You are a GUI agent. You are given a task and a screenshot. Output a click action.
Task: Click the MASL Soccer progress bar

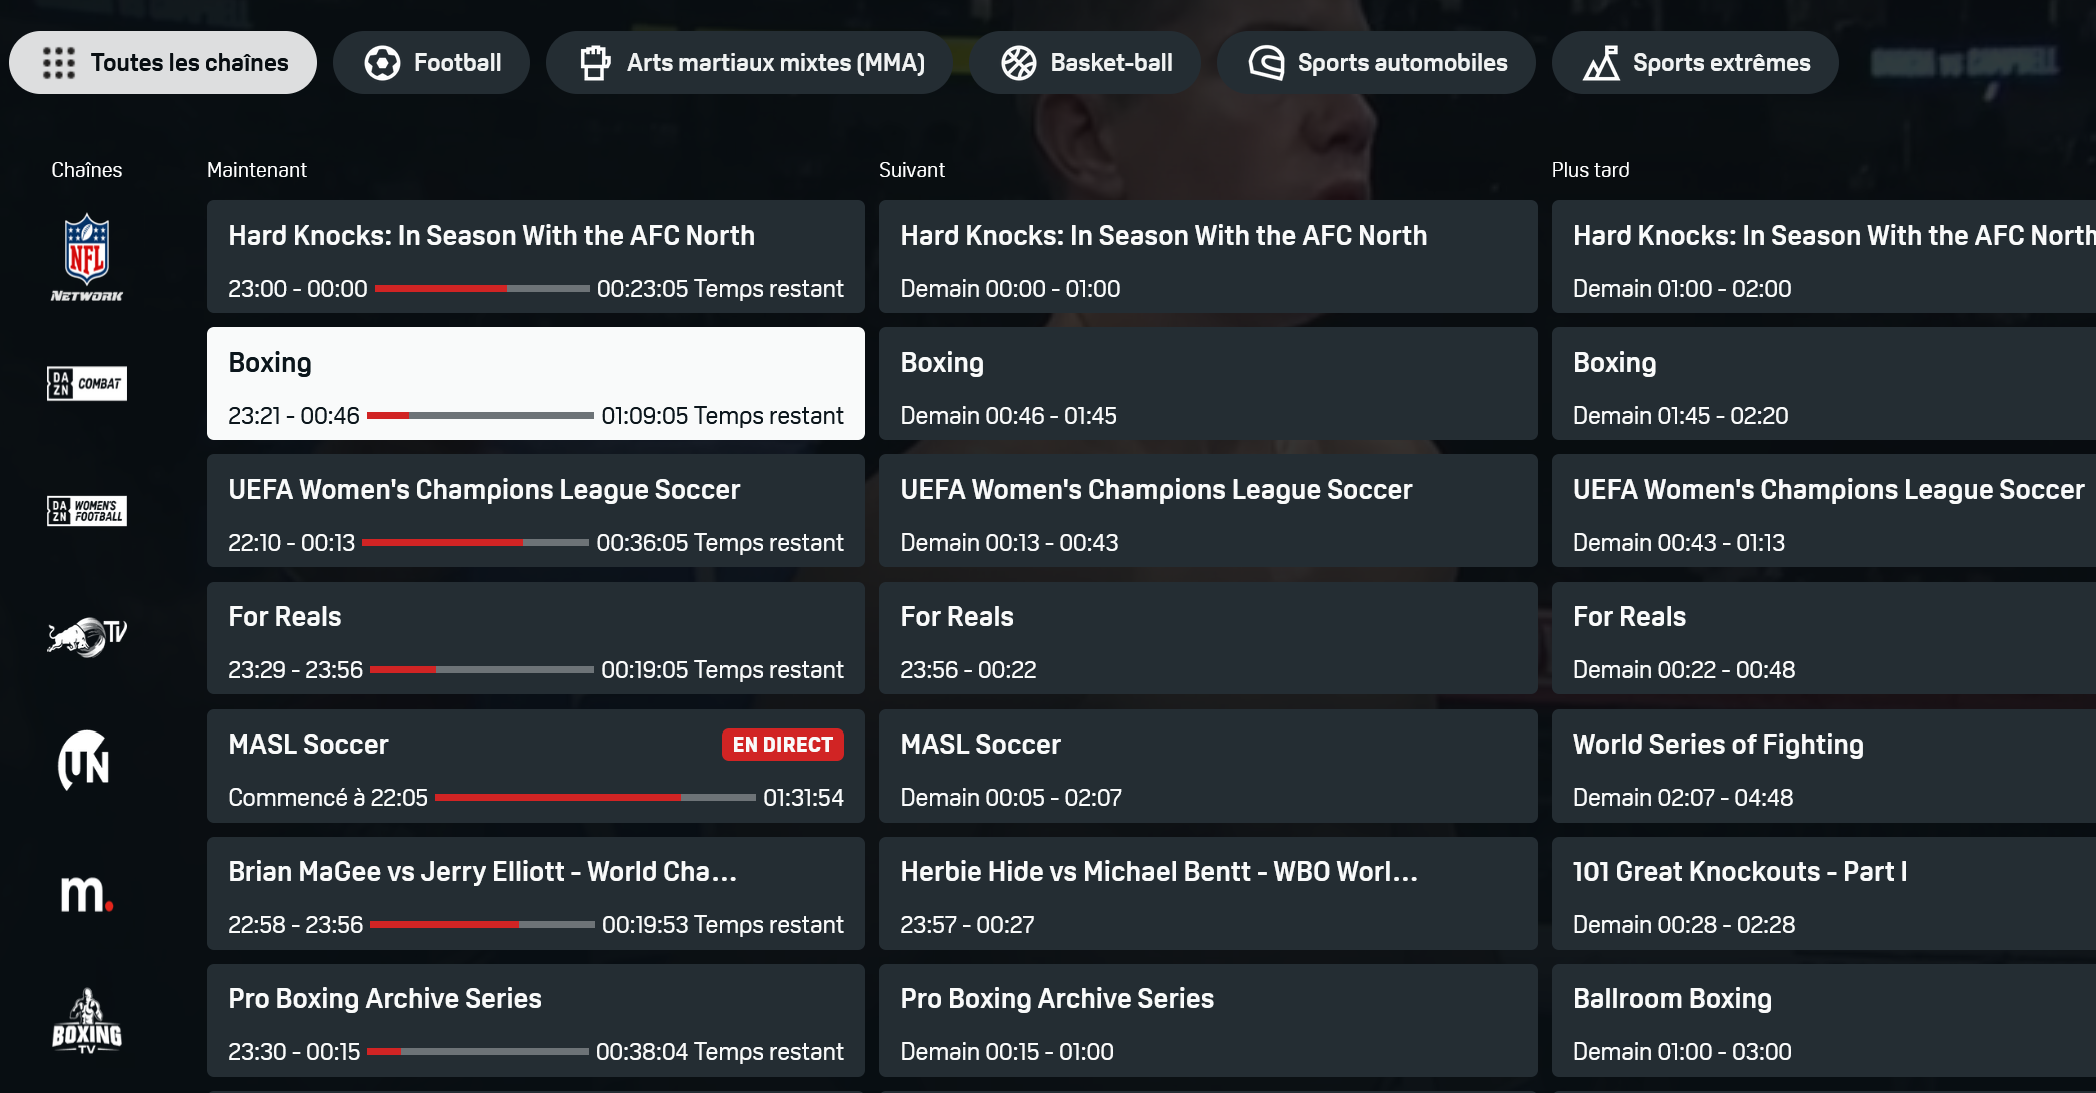pos(595,797)
